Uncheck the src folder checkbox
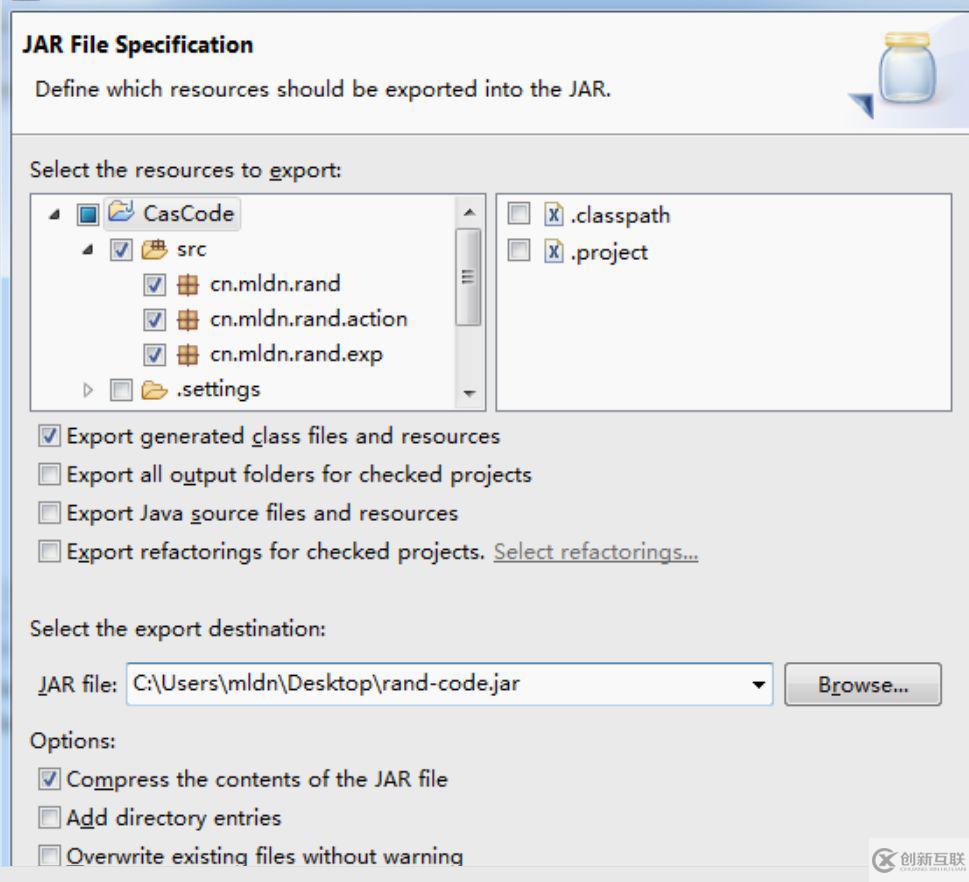 (121, 250)
